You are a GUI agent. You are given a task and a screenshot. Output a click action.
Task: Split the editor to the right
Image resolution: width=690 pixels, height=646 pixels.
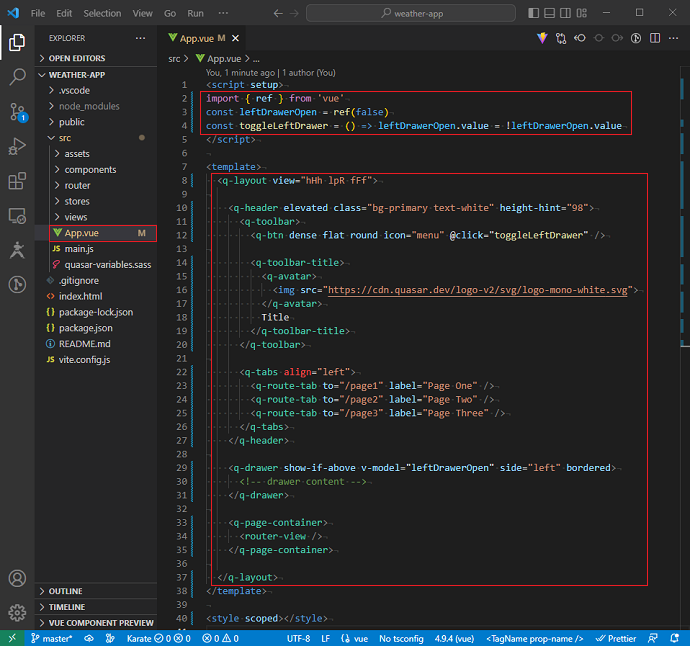pyautogui.click(x=655, y=38)
